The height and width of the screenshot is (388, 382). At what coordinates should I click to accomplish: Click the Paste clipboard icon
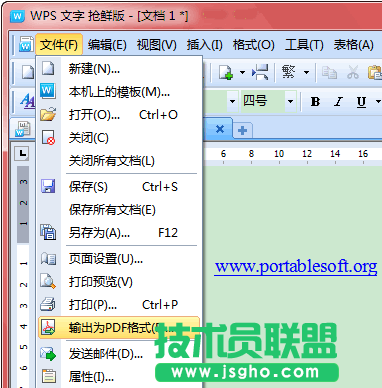[375, 72]
